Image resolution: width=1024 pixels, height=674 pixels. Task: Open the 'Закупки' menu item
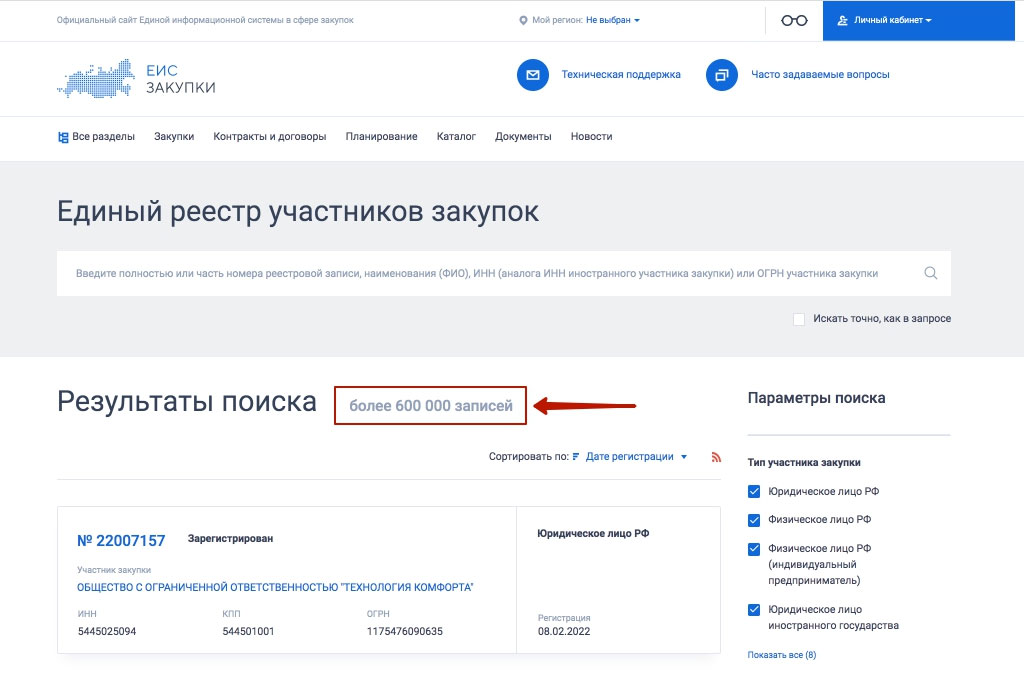[x=174, y=137]
